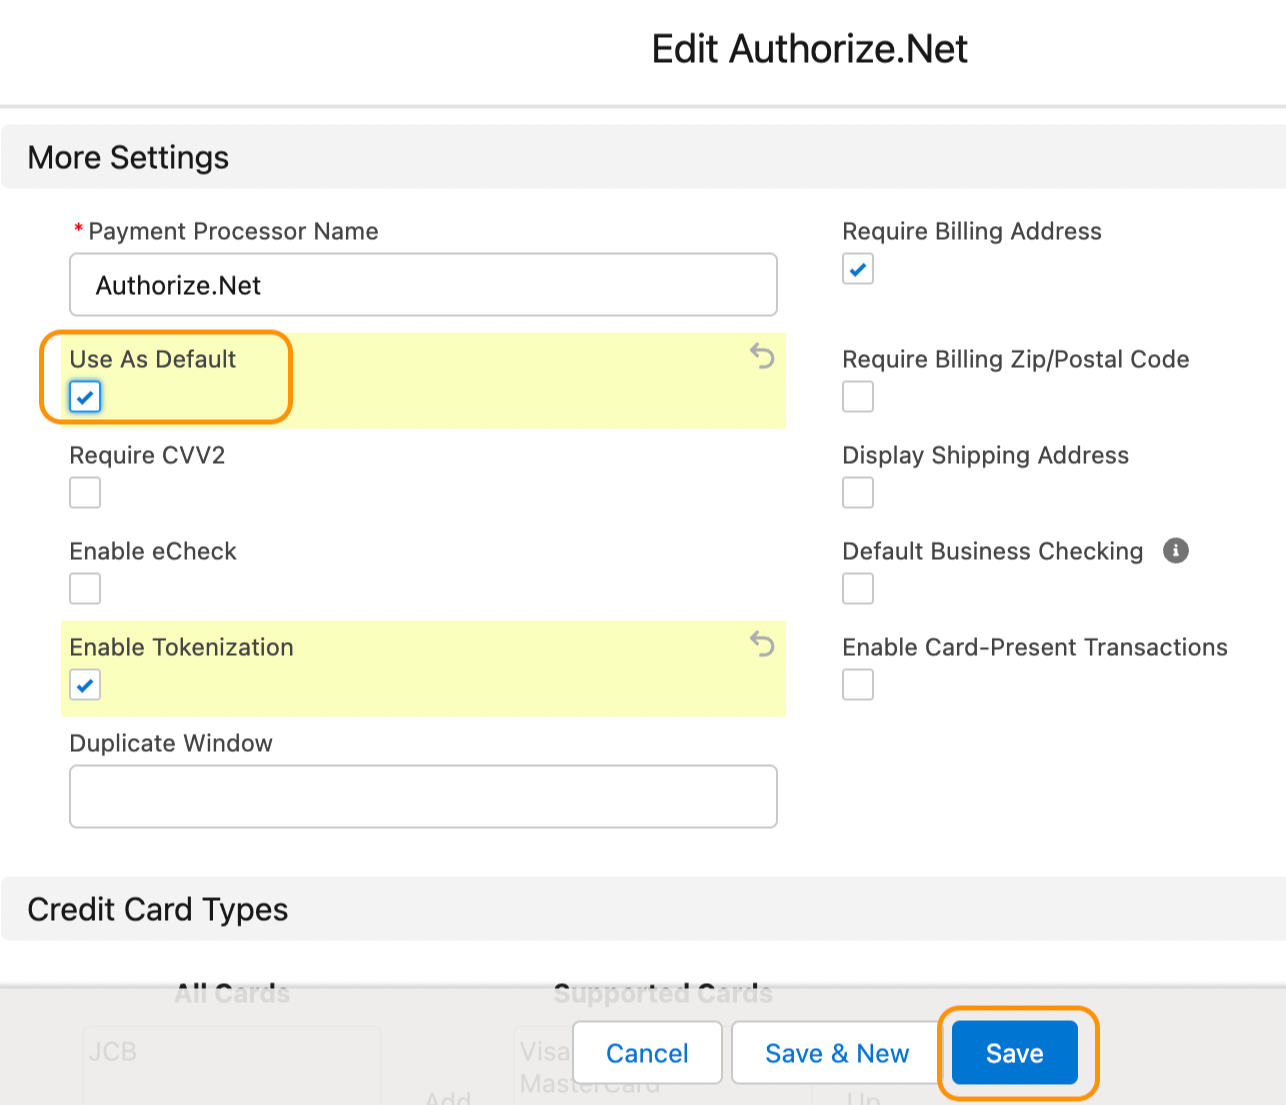
Task: Click the Save button
Action: pos(1014,1053)
